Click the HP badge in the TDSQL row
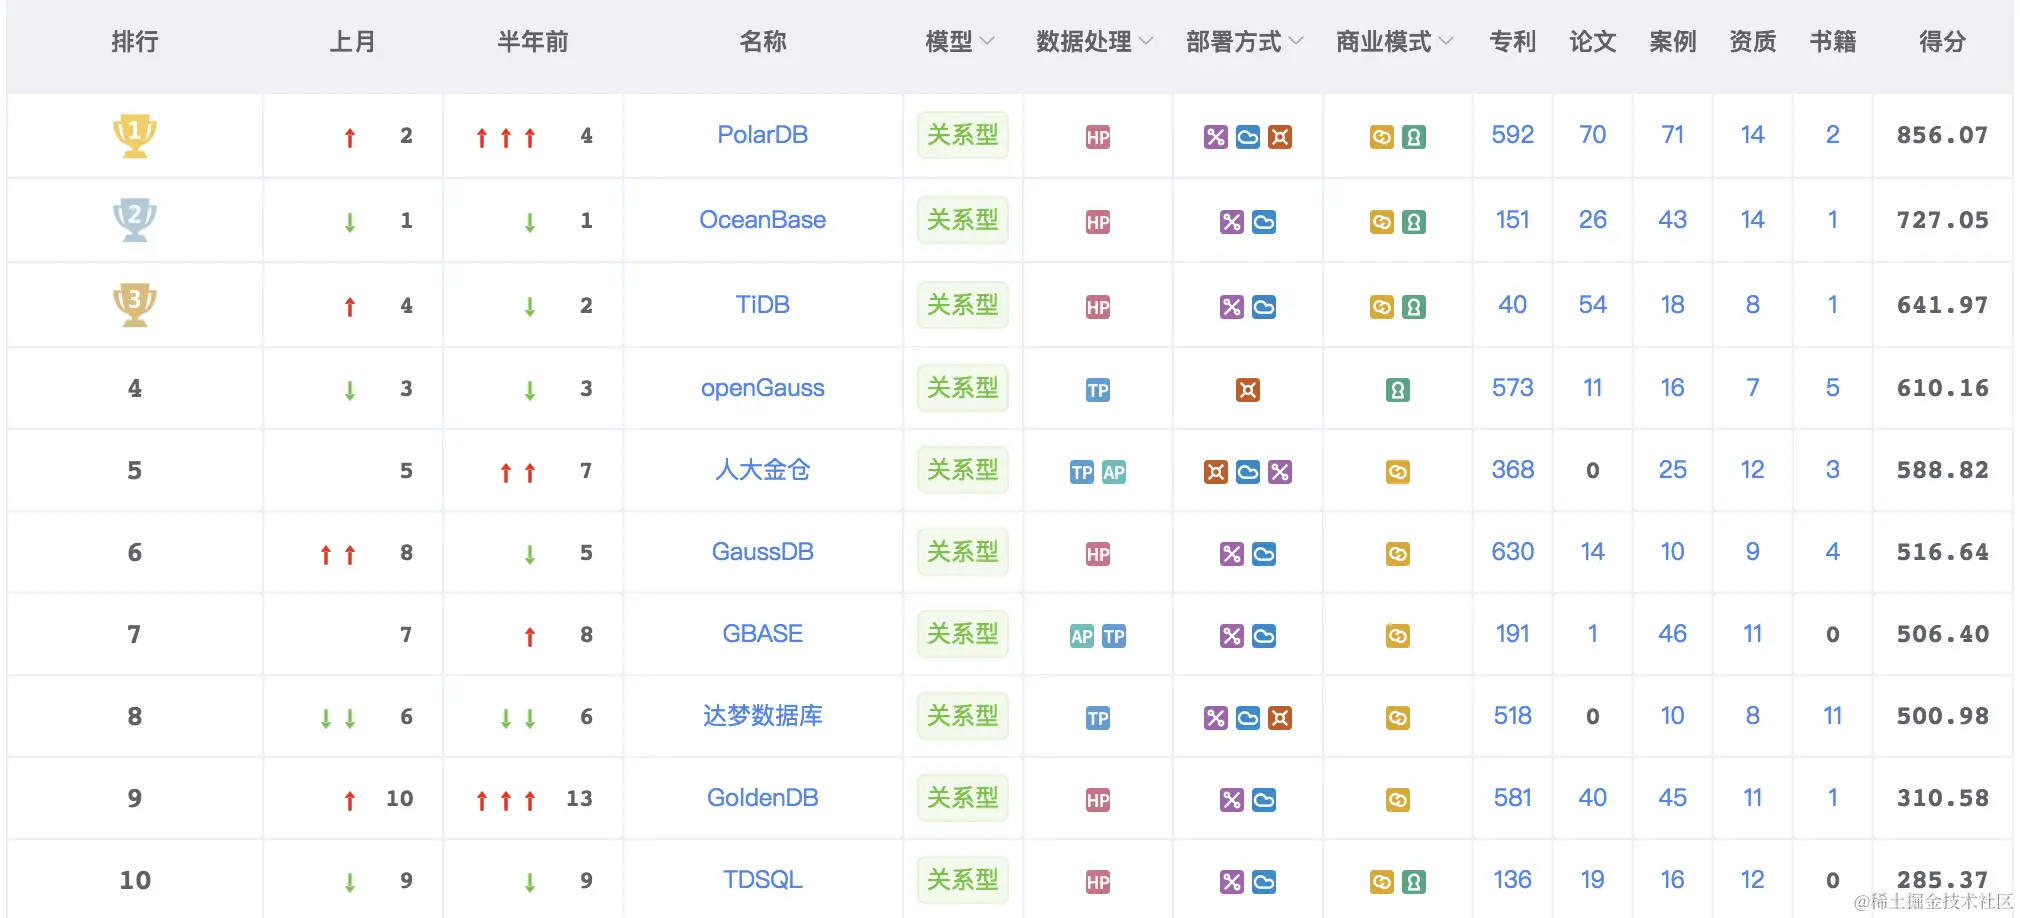This screenshot has height=918, width=2020. click(1098, 882)
